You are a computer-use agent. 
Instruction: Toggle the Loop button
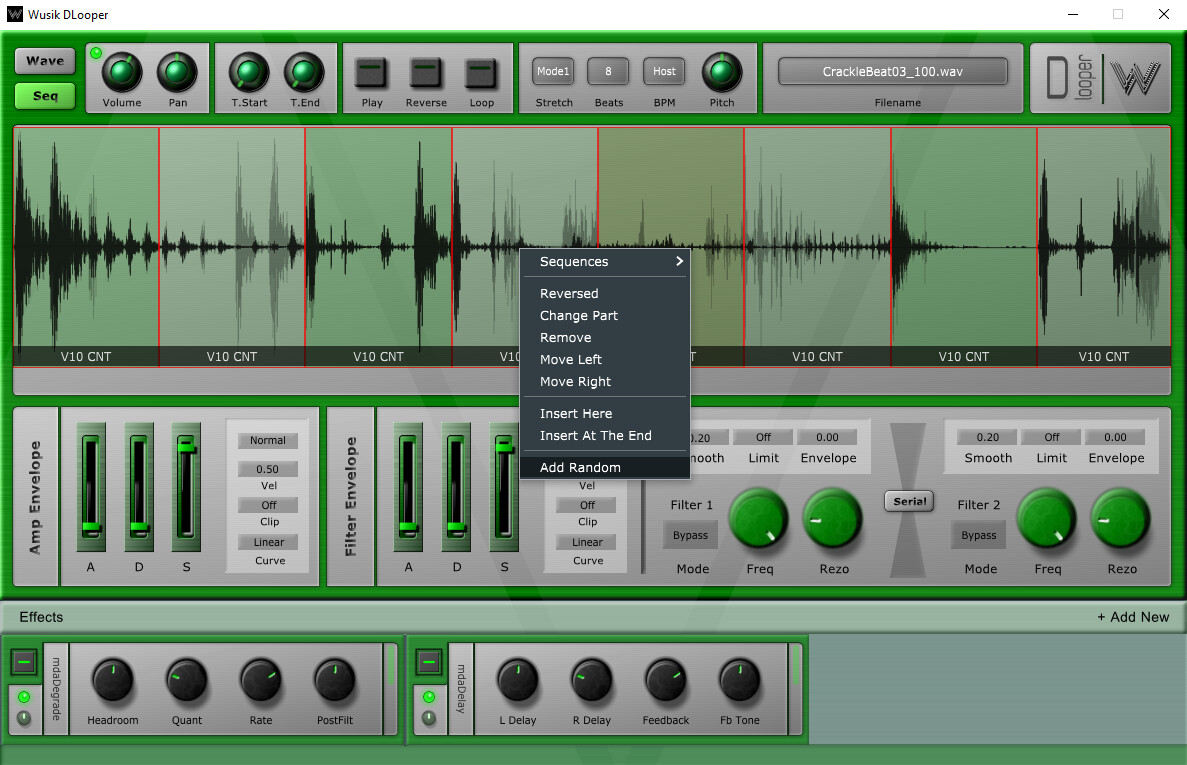(x=481, y=73)
